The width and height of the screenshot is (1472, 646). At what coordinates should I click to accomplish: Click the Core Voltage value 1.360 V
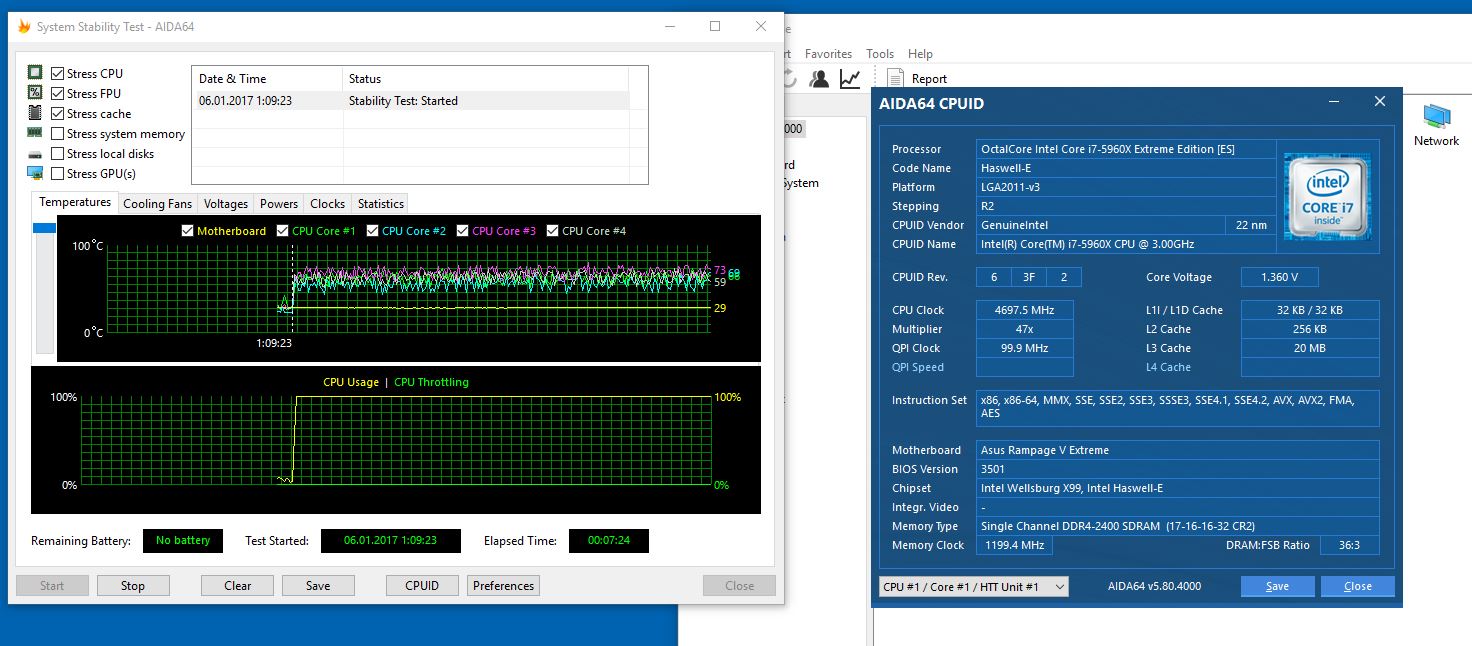pos(1280,277)
